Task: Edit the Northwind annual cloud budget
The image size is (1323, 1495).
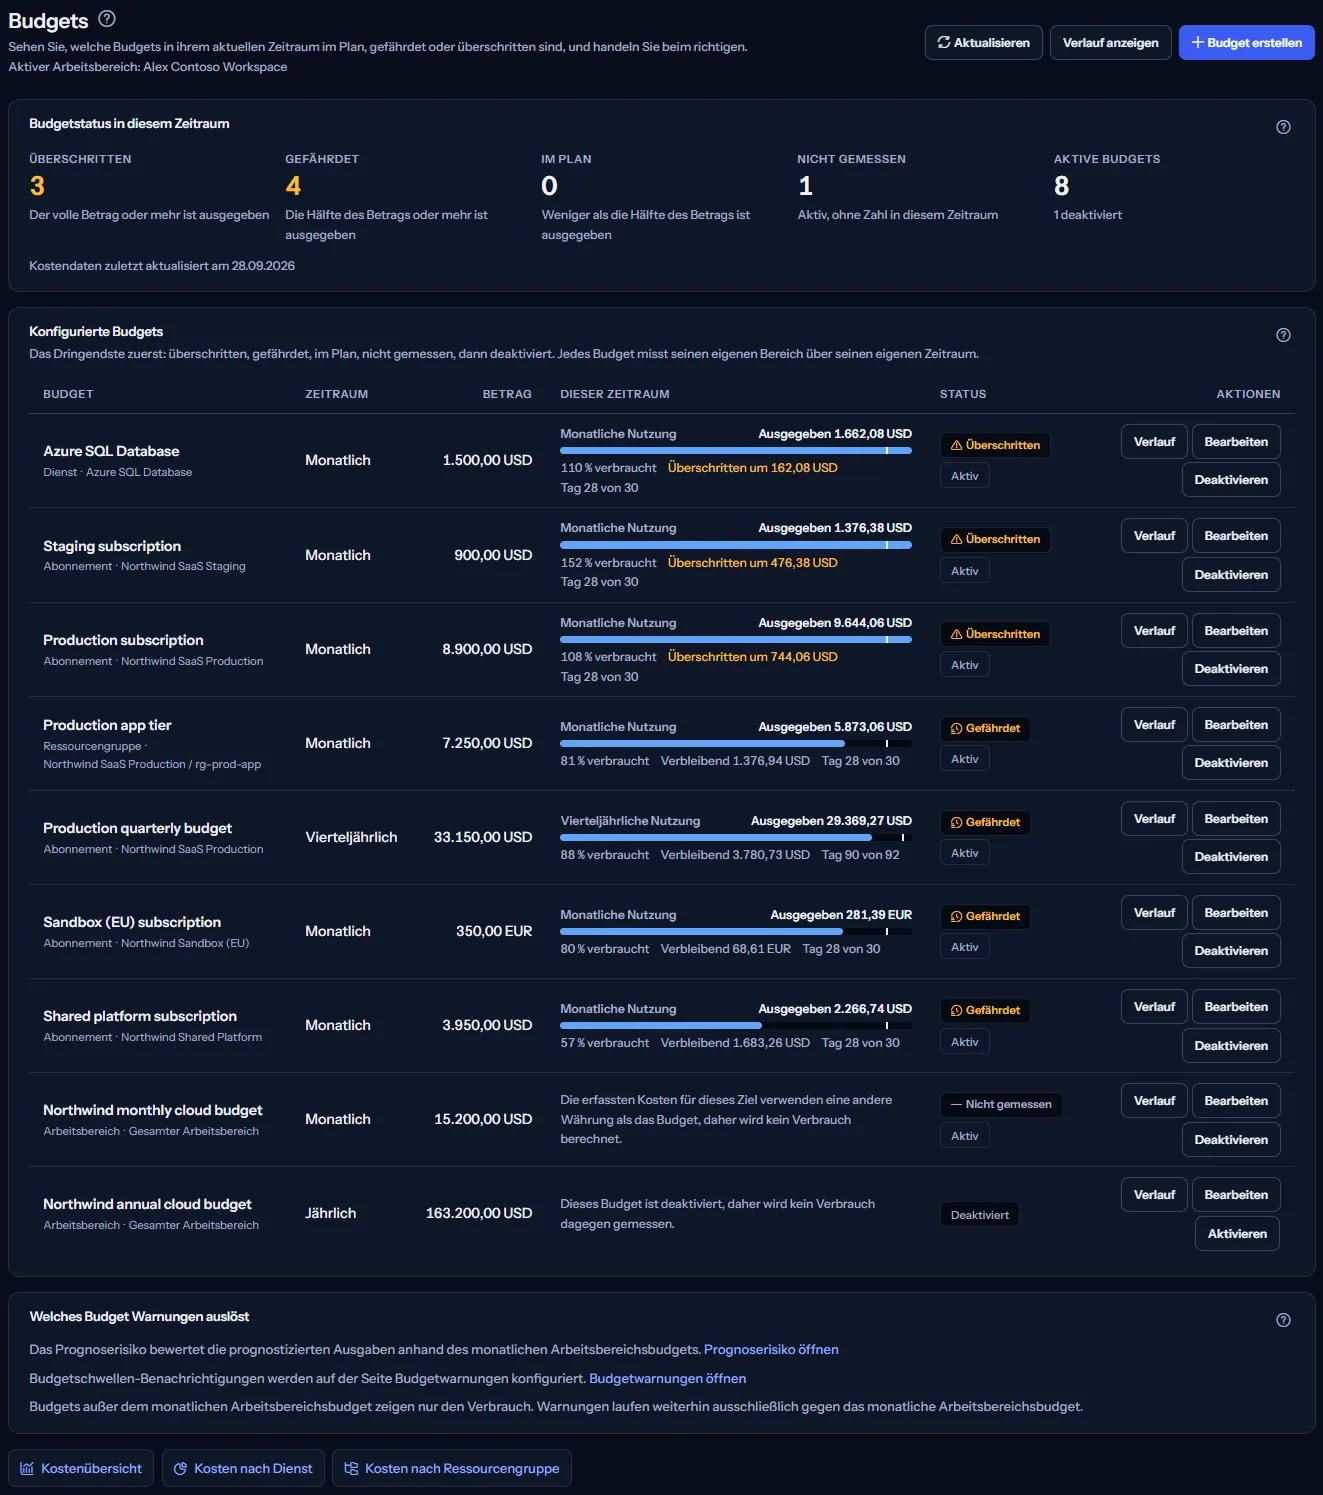Action: 1236,1195
